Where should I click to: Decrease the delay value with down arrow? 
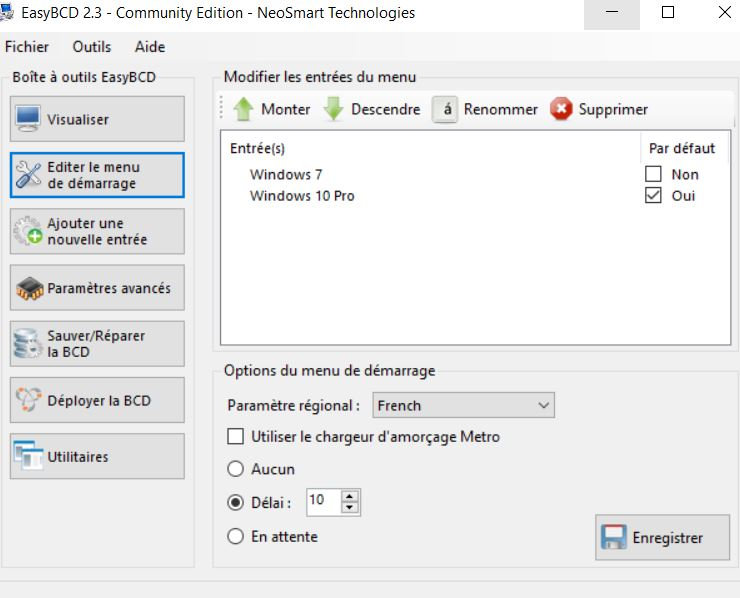[x=349, y=508]
